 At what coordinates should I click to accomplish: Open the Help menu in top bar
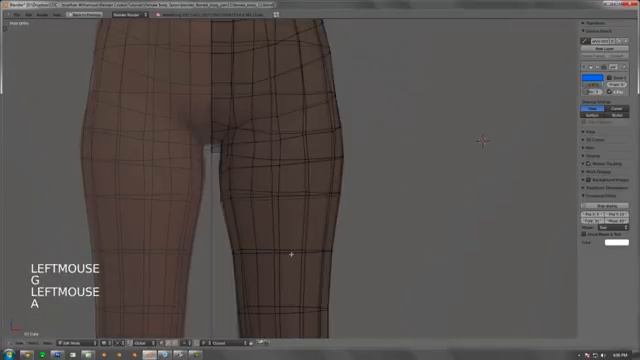click(x=57, y=15)
